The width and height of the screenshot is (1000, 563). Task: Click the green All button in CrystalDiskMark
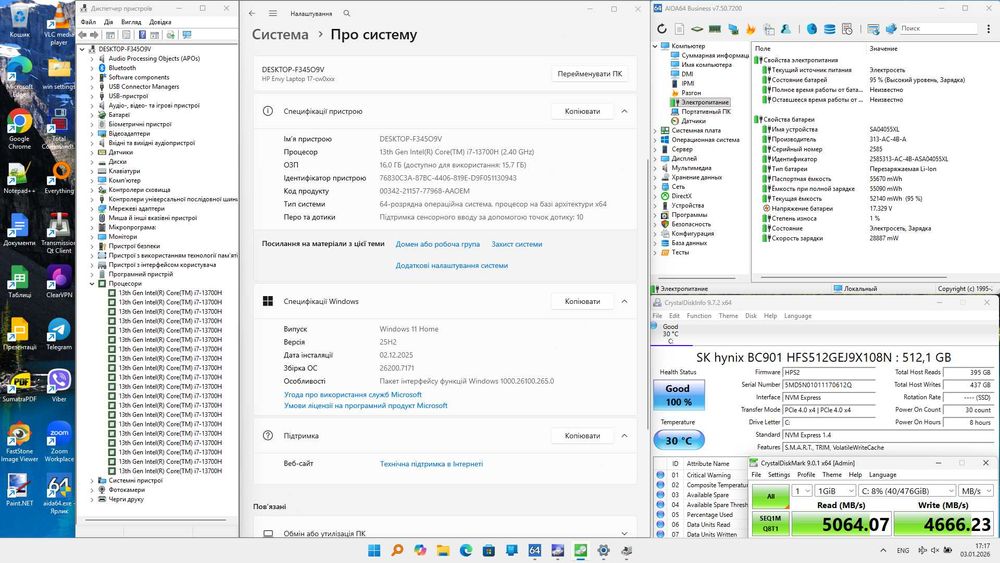770,496
